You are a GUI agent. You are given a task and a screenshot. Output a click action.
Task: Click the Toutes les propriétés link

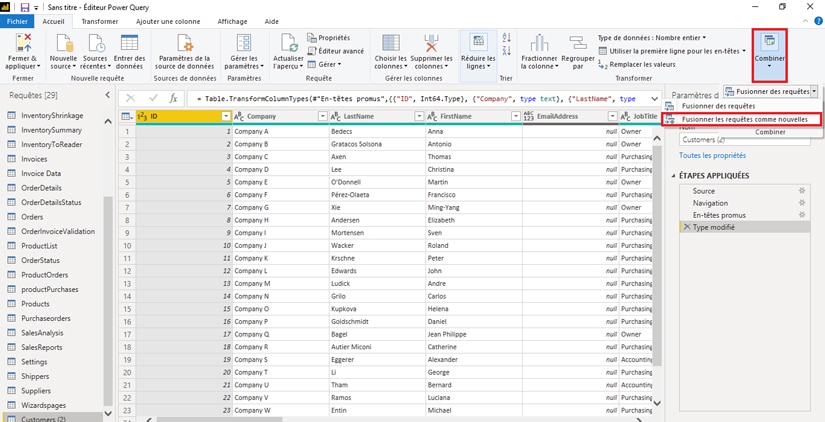[x=712, y=156]
